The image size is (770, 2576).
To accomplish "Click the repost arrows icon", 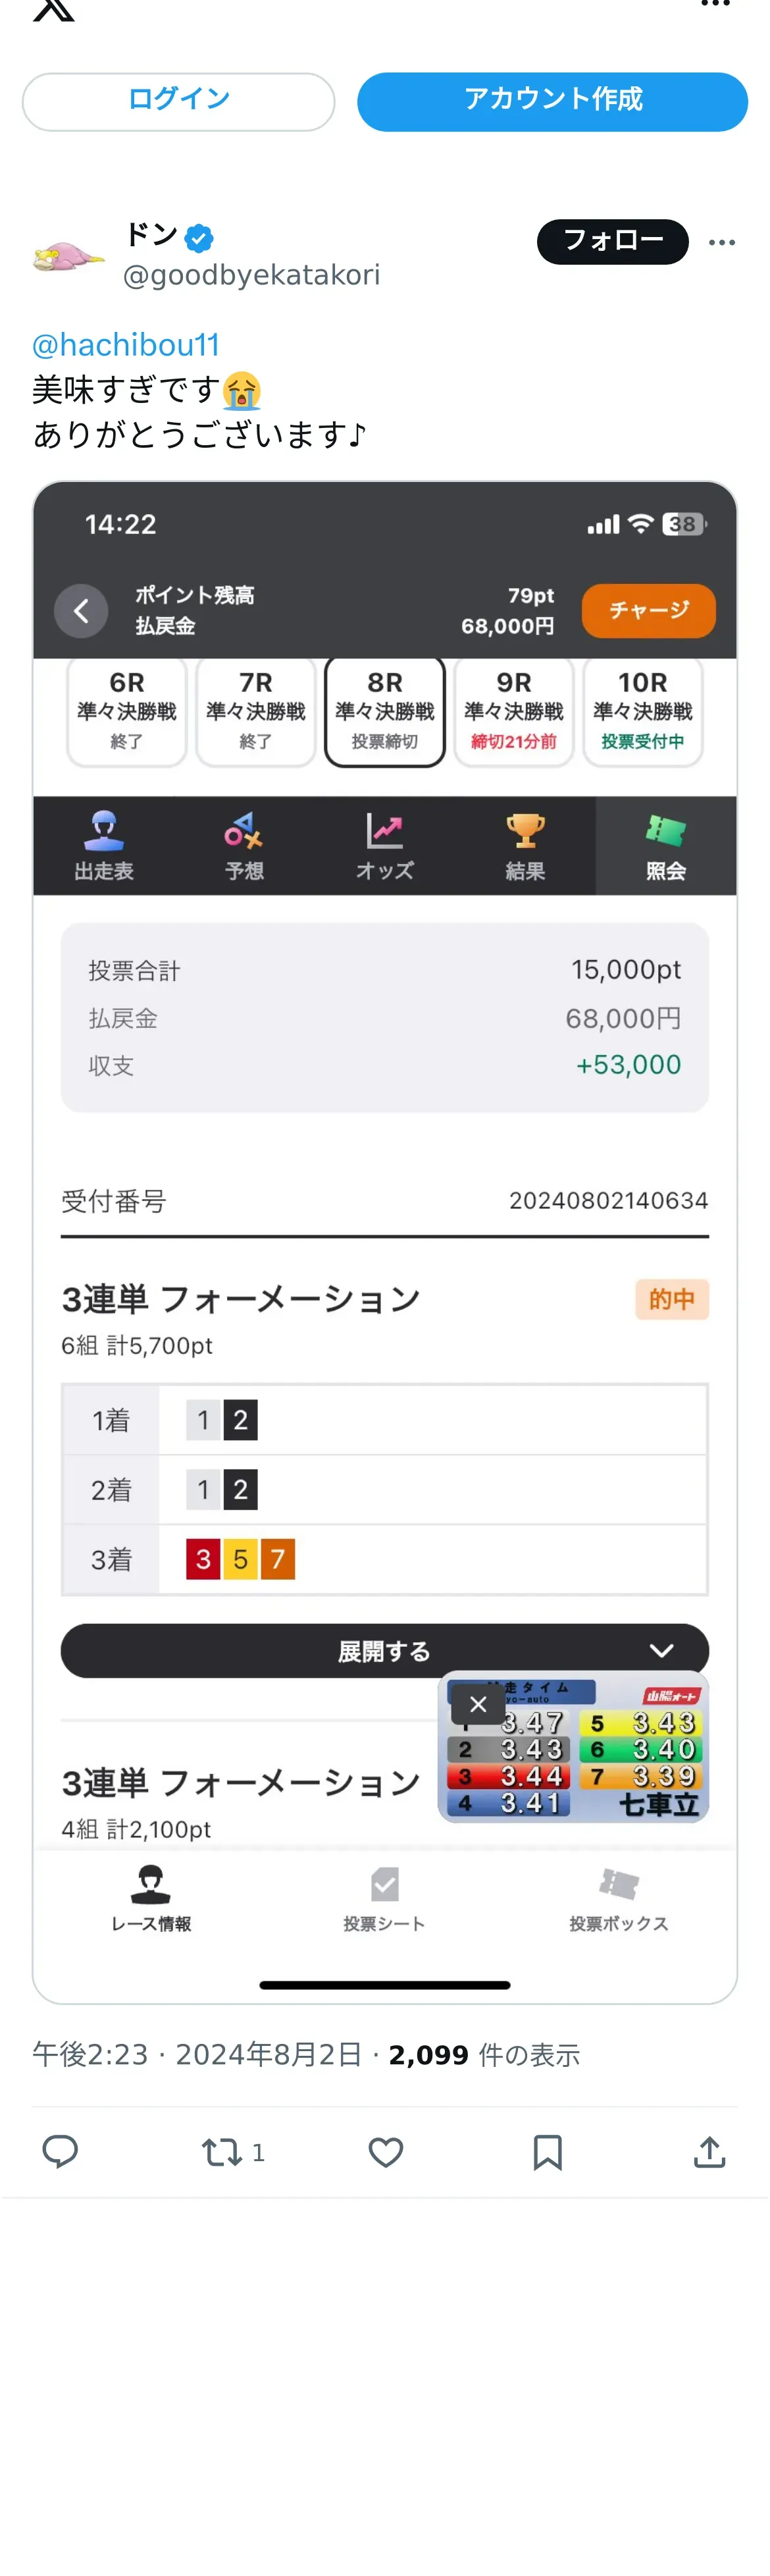I will [x=221, y=2151].
